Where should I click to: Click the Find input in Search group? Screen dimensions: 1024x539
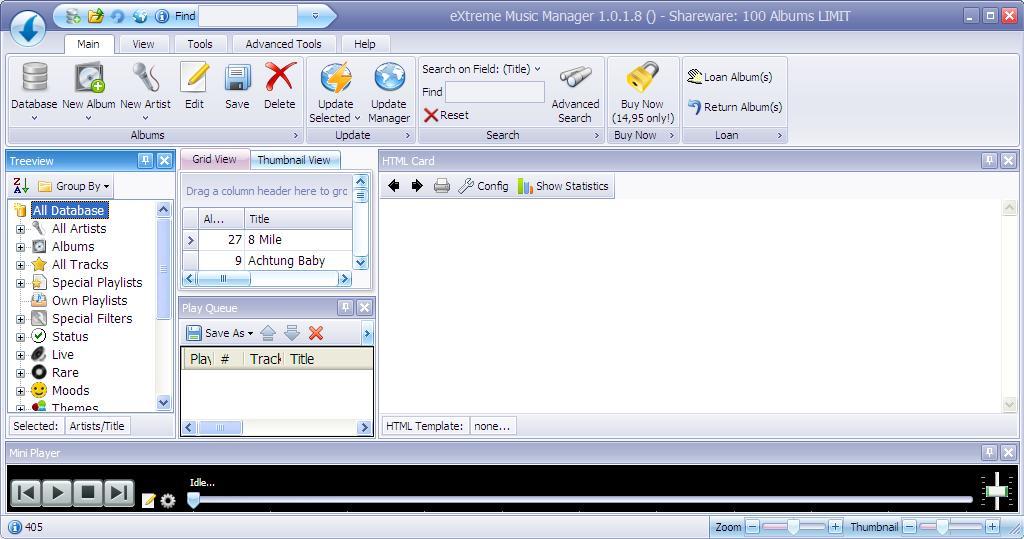[494, 92]
